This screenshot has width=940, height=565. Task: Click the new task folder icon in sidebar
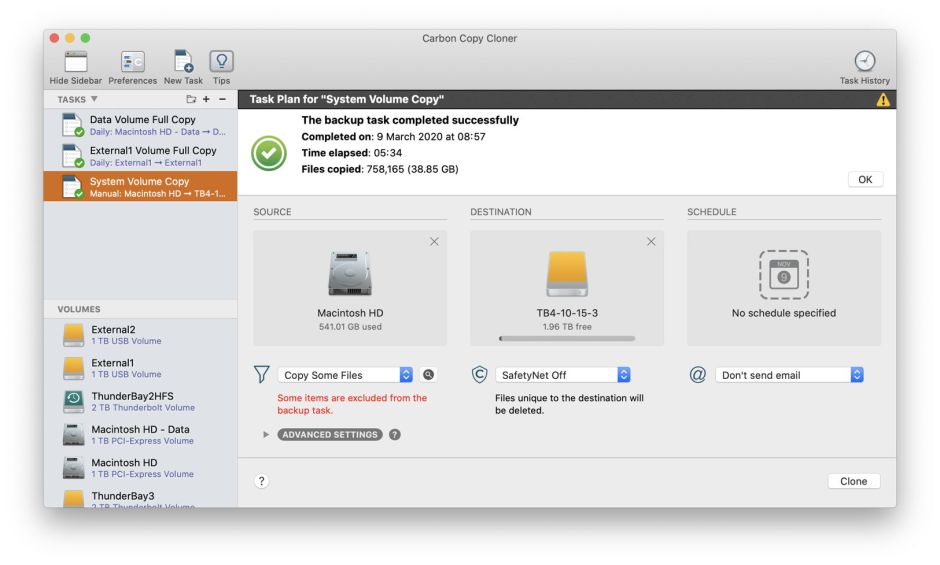(x=191, y=100)
